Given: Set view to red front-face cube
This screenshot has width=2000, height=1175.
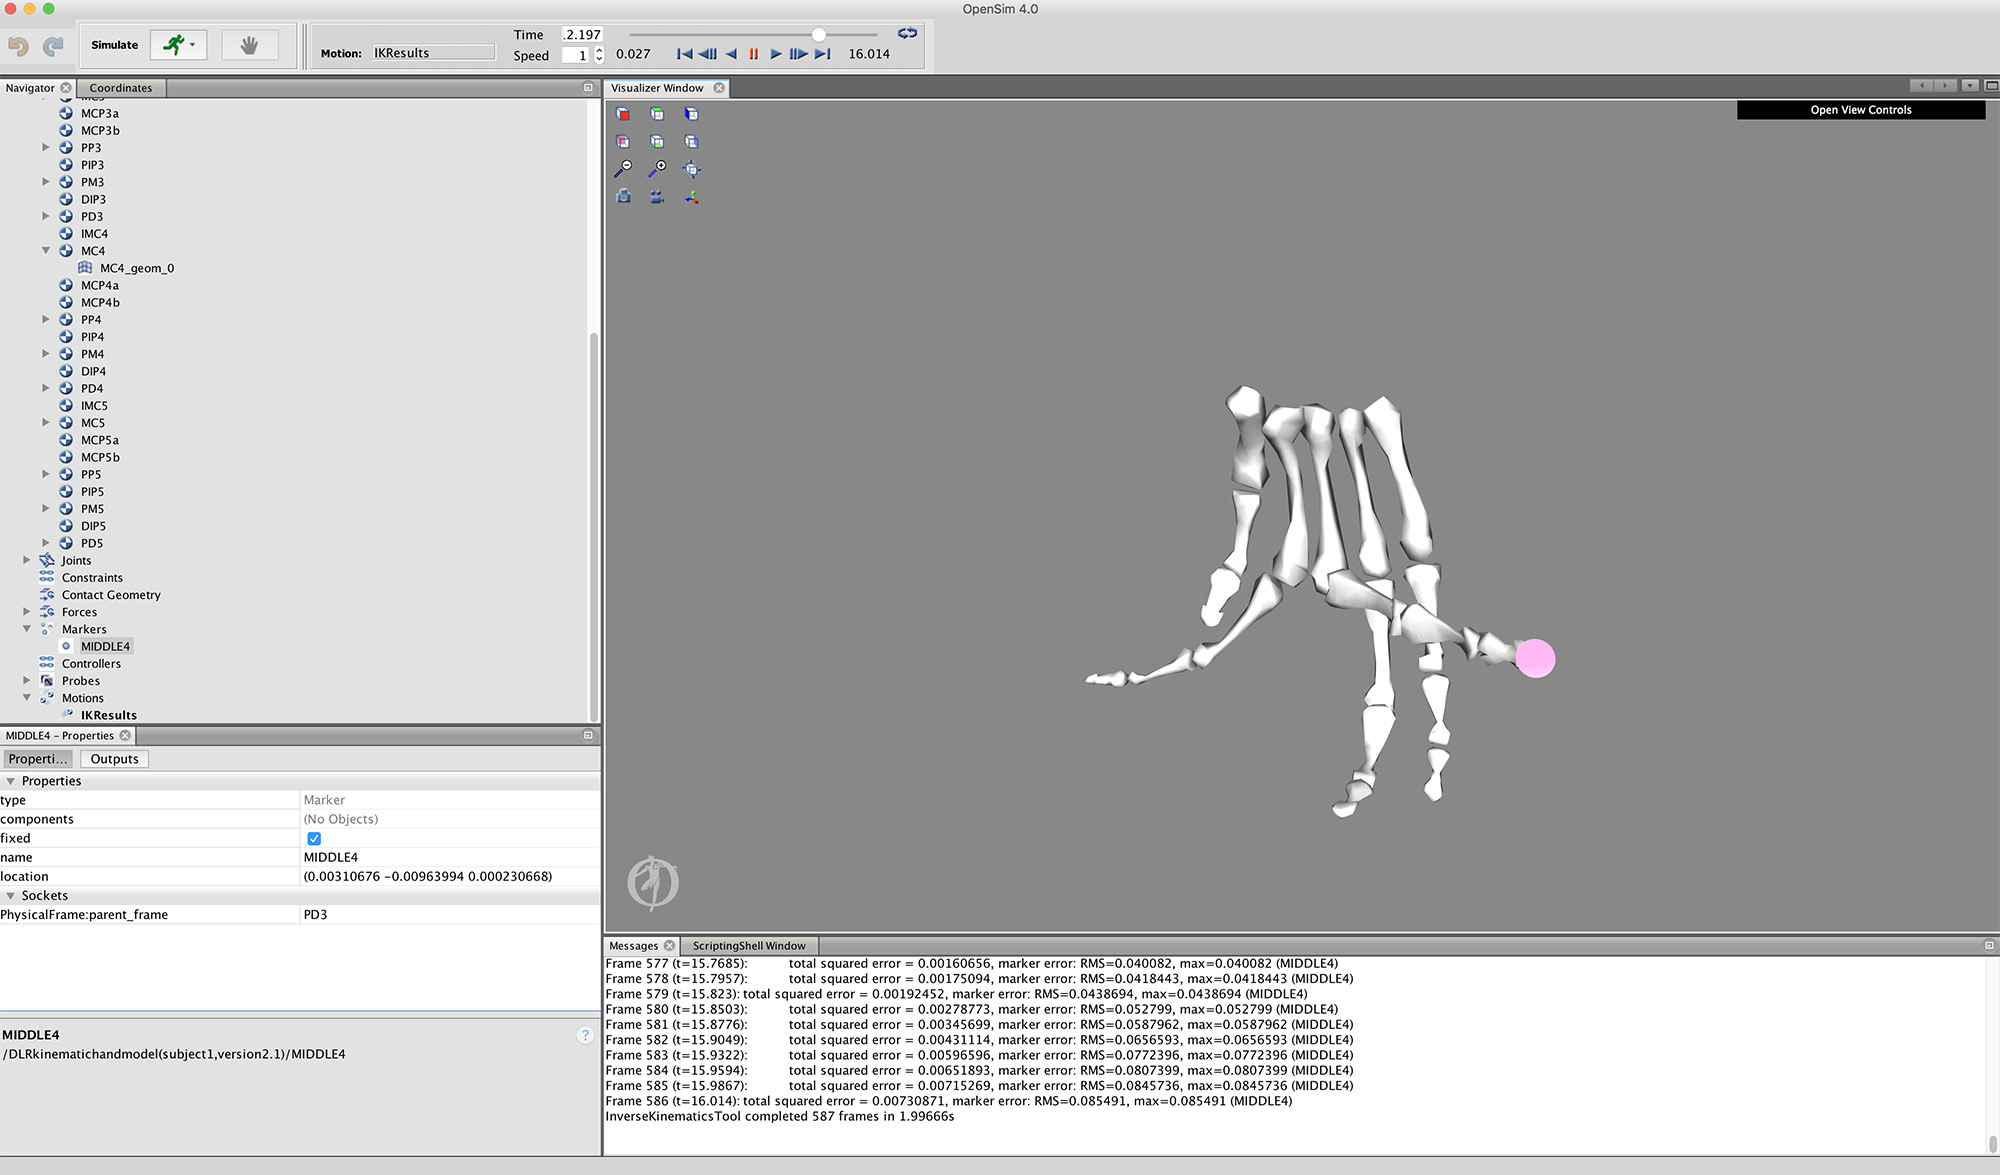Looking at the screenshot, I should (623, 114).
